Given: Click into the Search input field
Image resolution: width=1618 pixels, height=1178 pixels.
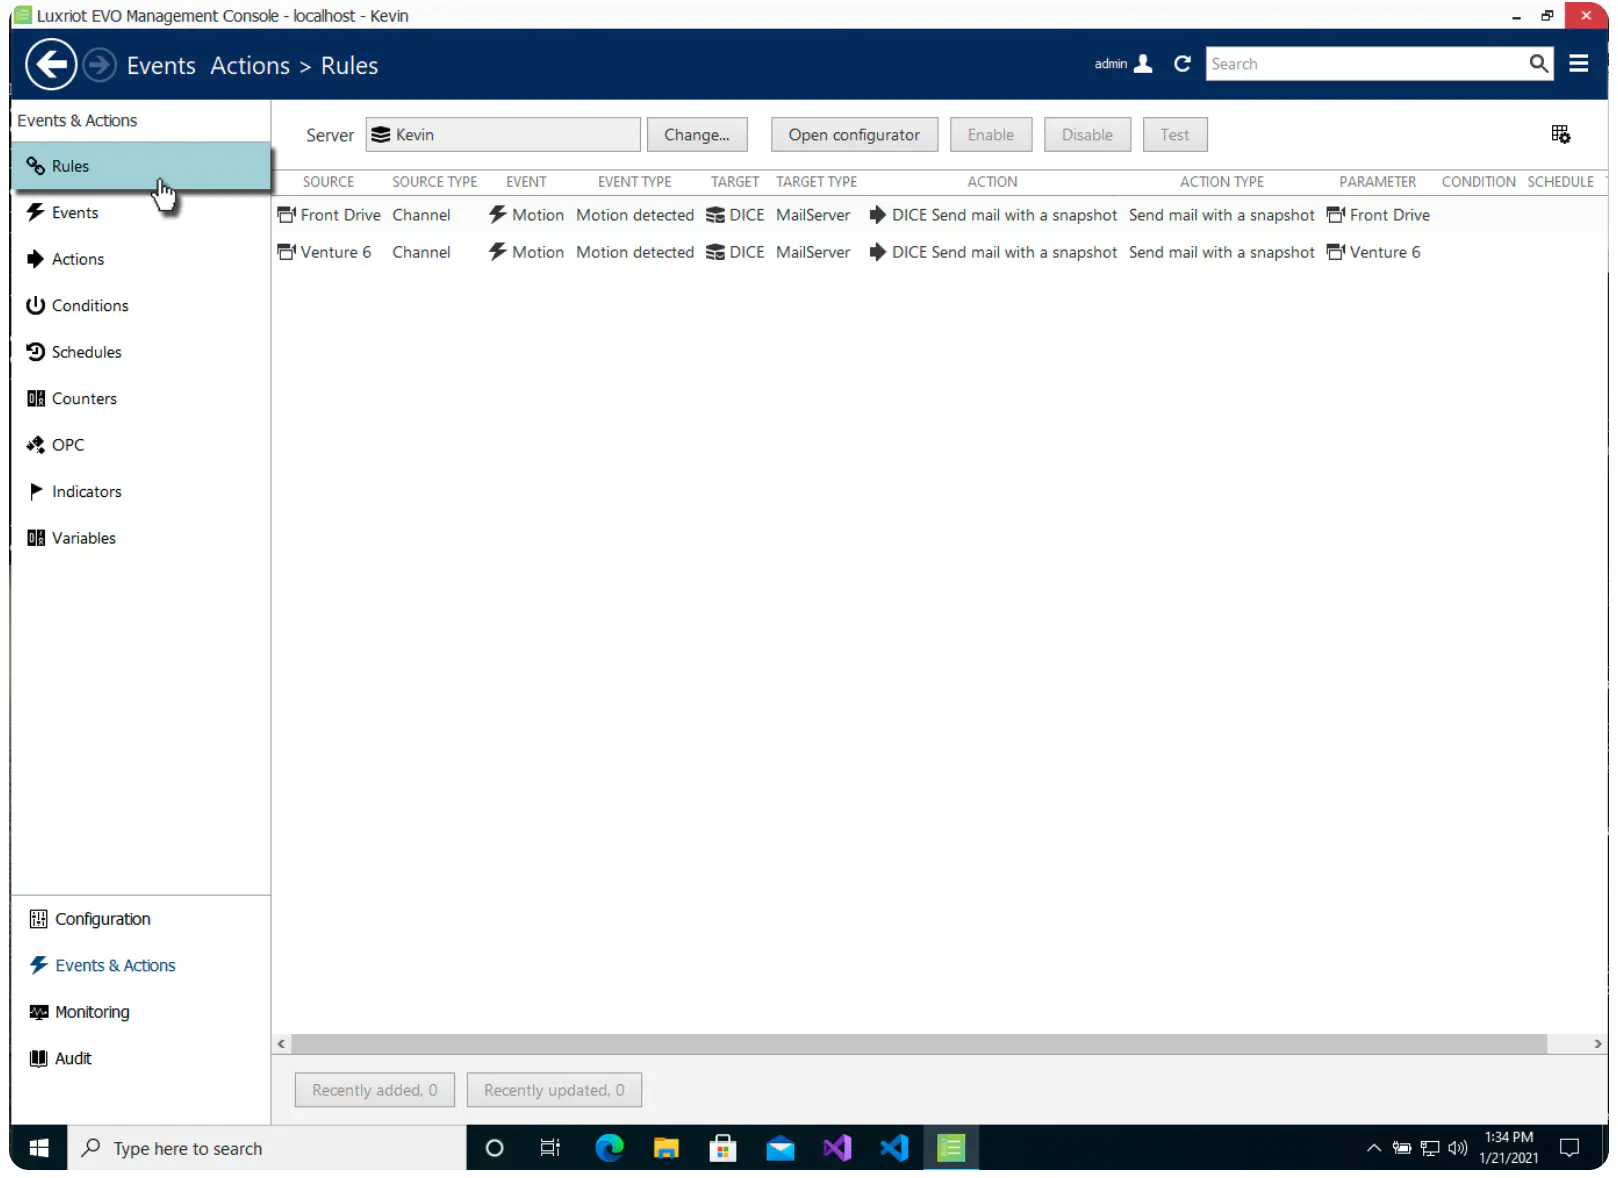Looking at the screenshot, I should point(1366,64).
